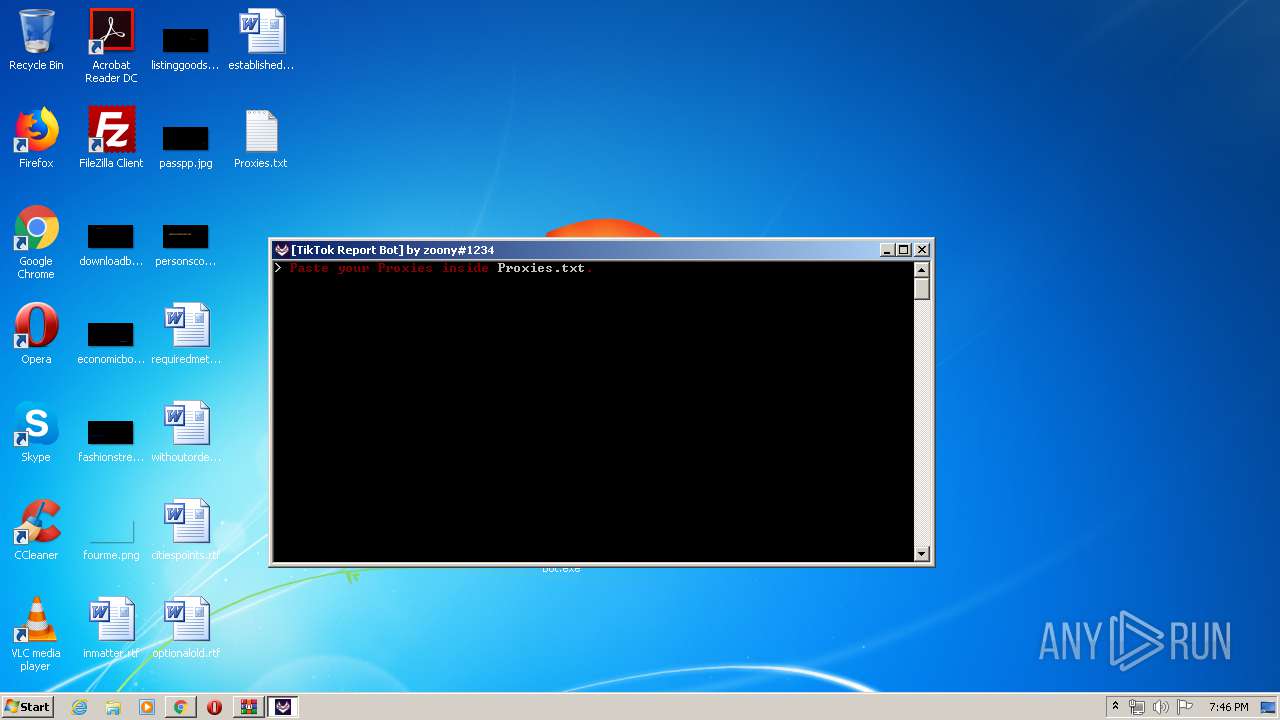The image size is (1280, 720).
Task: Open Chrome from the taskbar
Action: click(x=180, y=707)
